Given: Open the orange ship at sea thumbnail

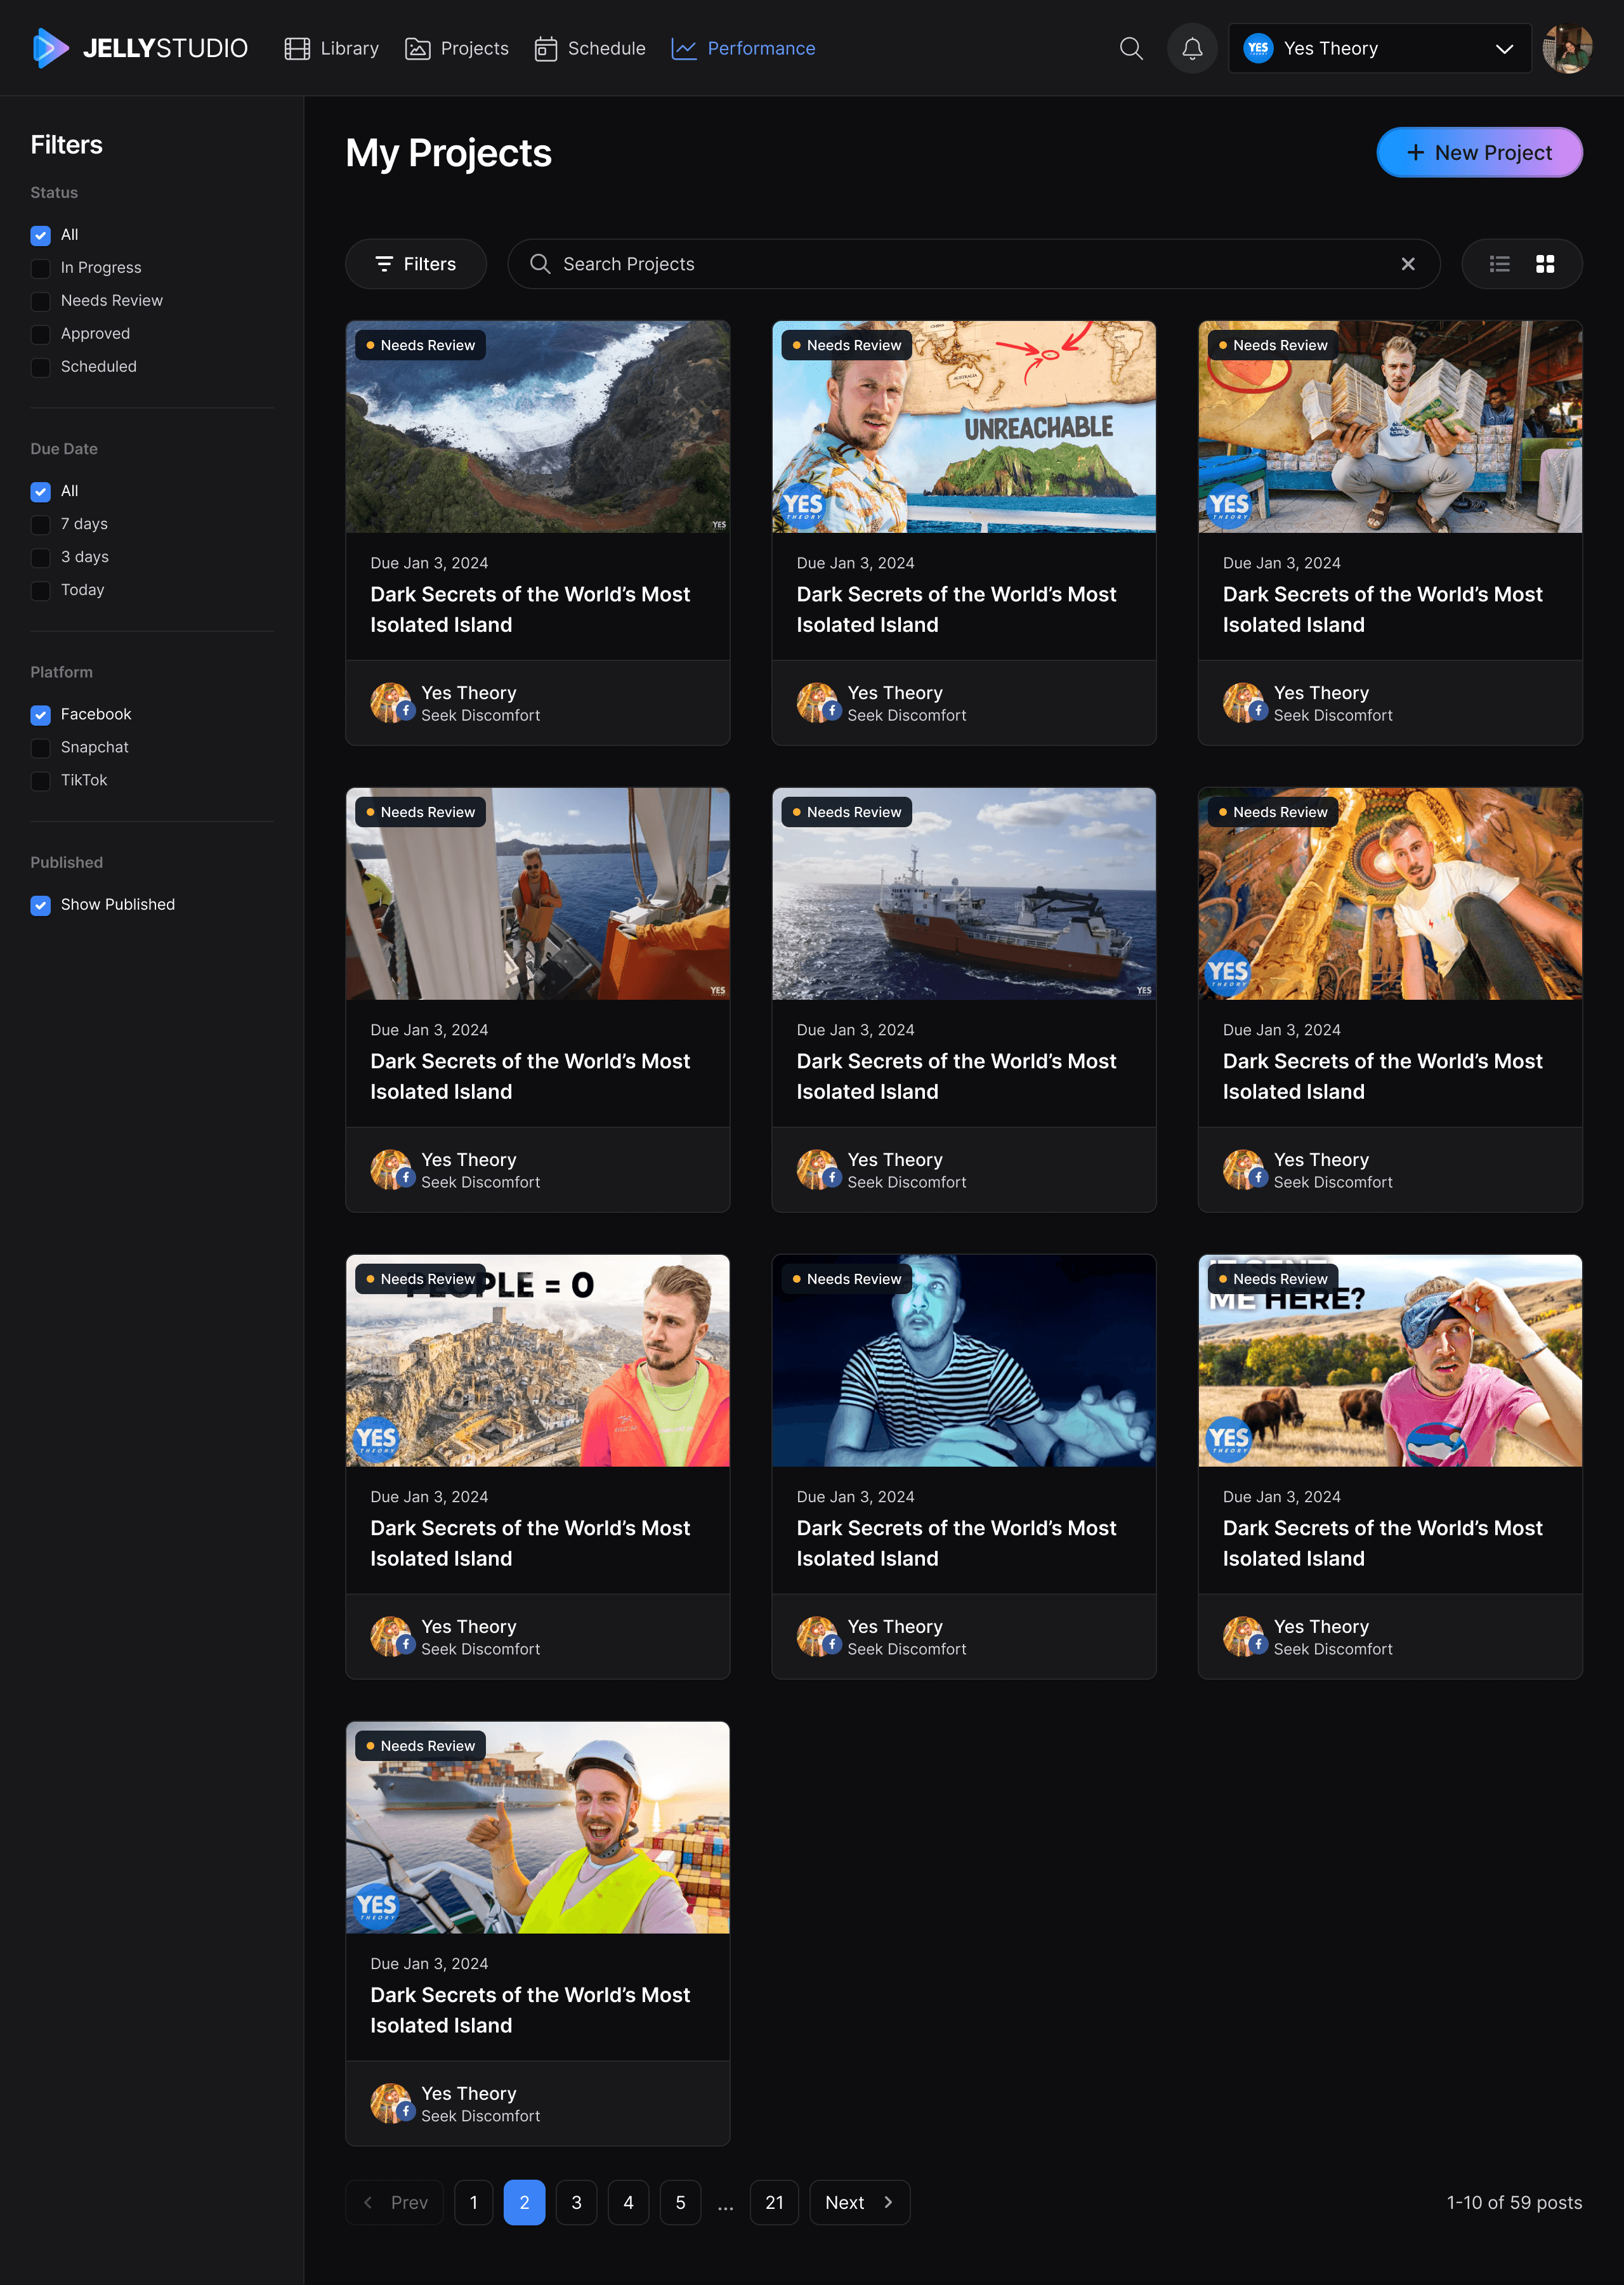Looking at the screenshot, I should pyautogui.click(x=964, y=894).
